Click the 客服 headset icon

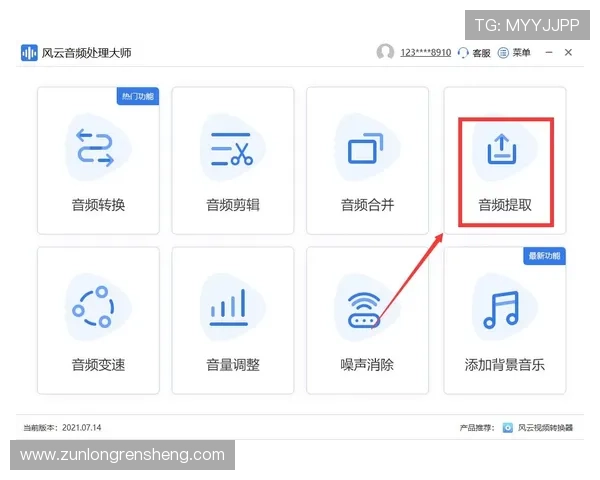coord(463,52)
